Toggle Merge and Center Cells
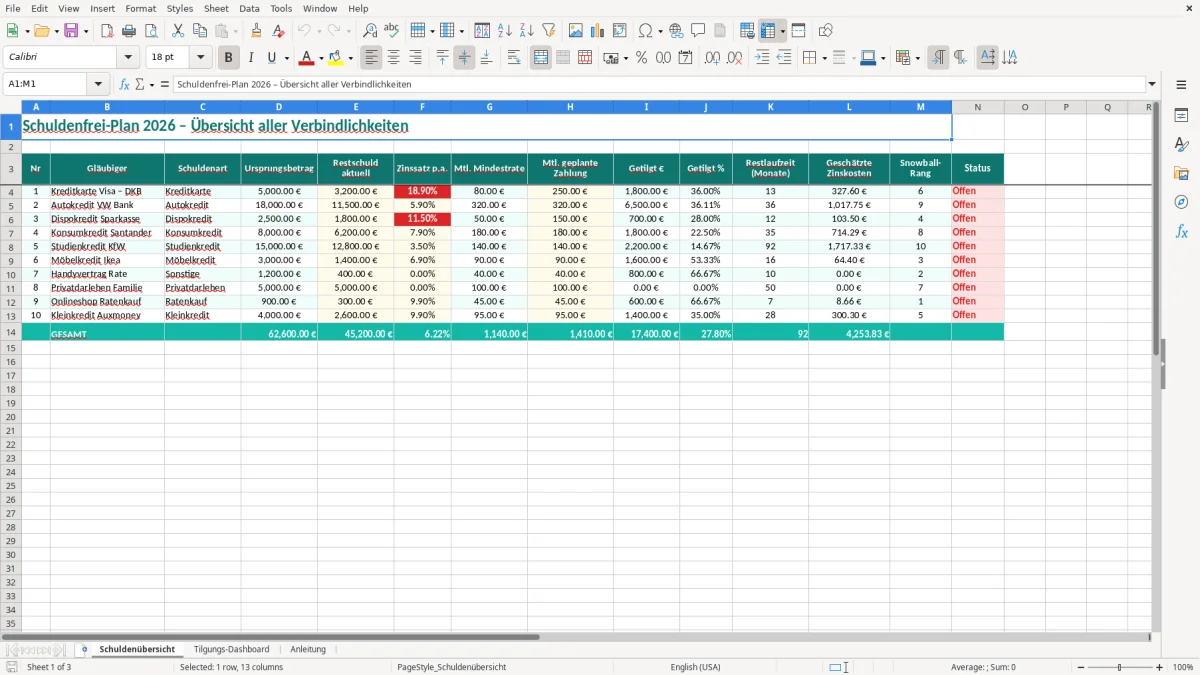 [541, 58]
